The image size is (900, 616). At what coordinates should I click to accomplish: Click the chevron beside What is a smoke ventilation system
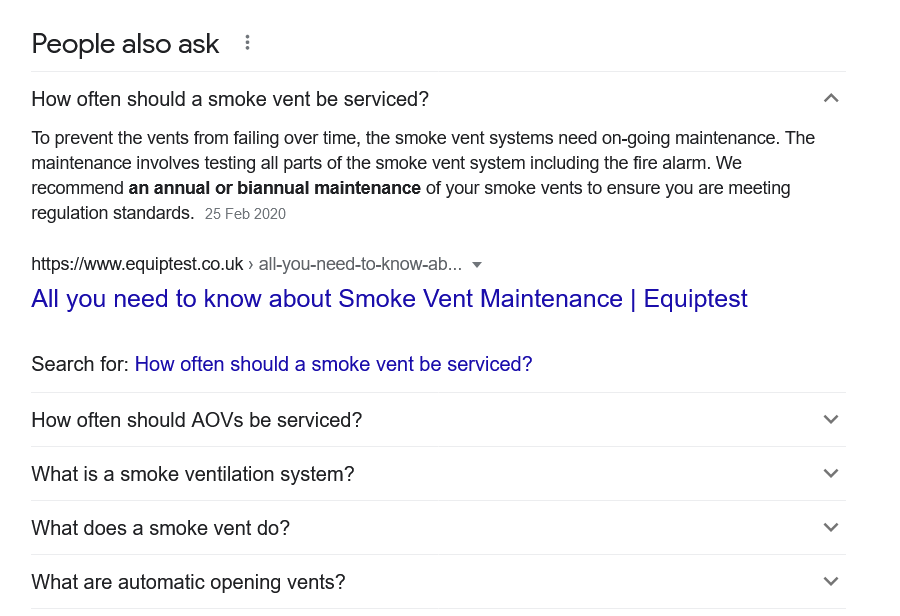831,474
